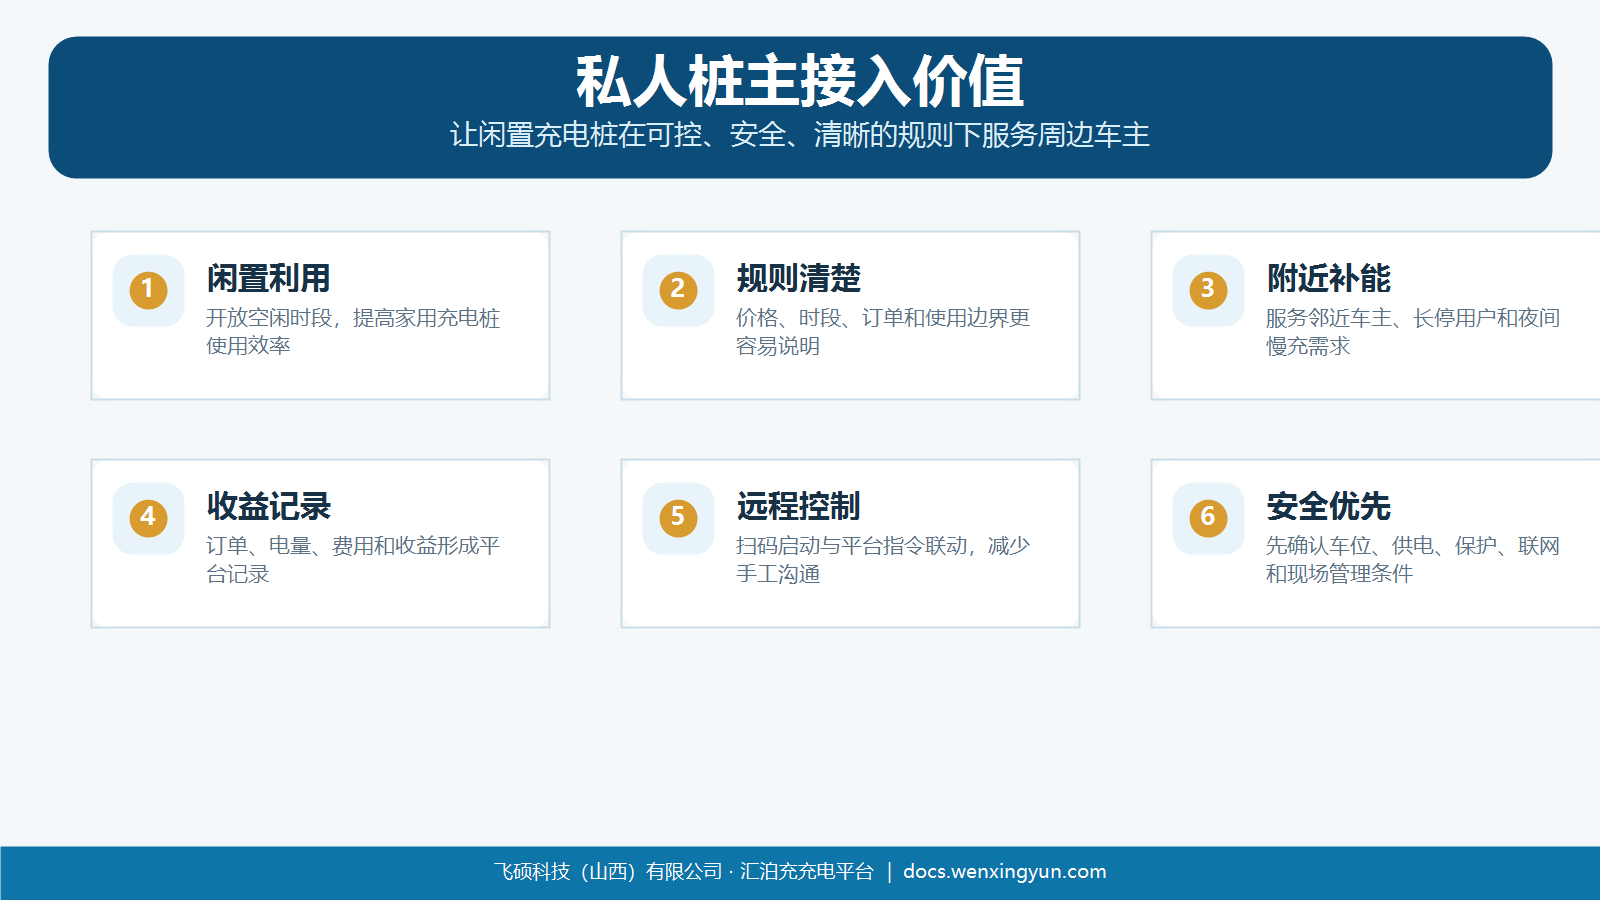Click footer text 汇泊充充电平台
Viewport: 1600px width, 900px height.
(x=807, y=872)
